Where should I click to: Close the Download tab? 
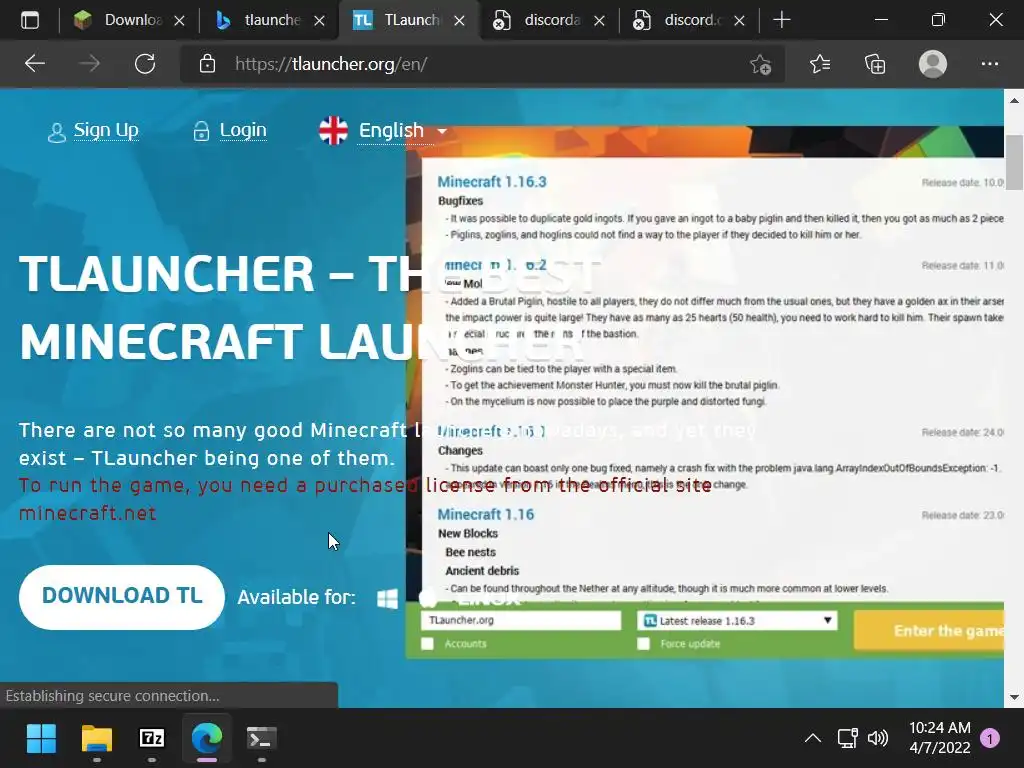tap(179, 21)
